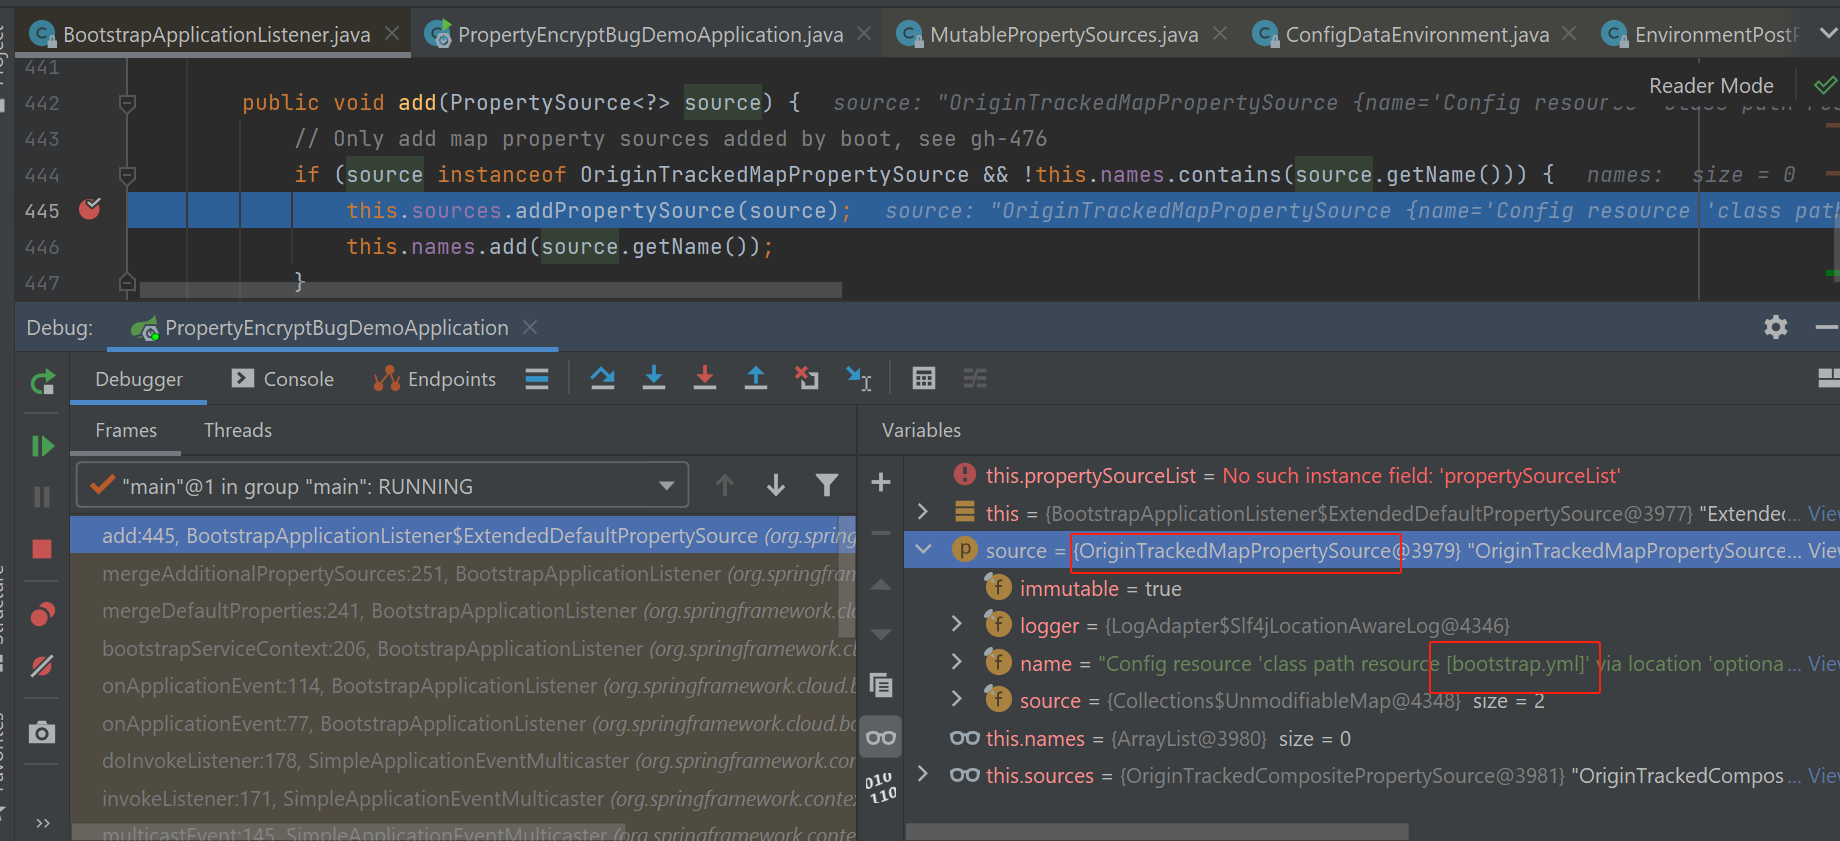Open debug panel settings gear
This screenshot has width=1840, height=841.
pos(1776,327)
